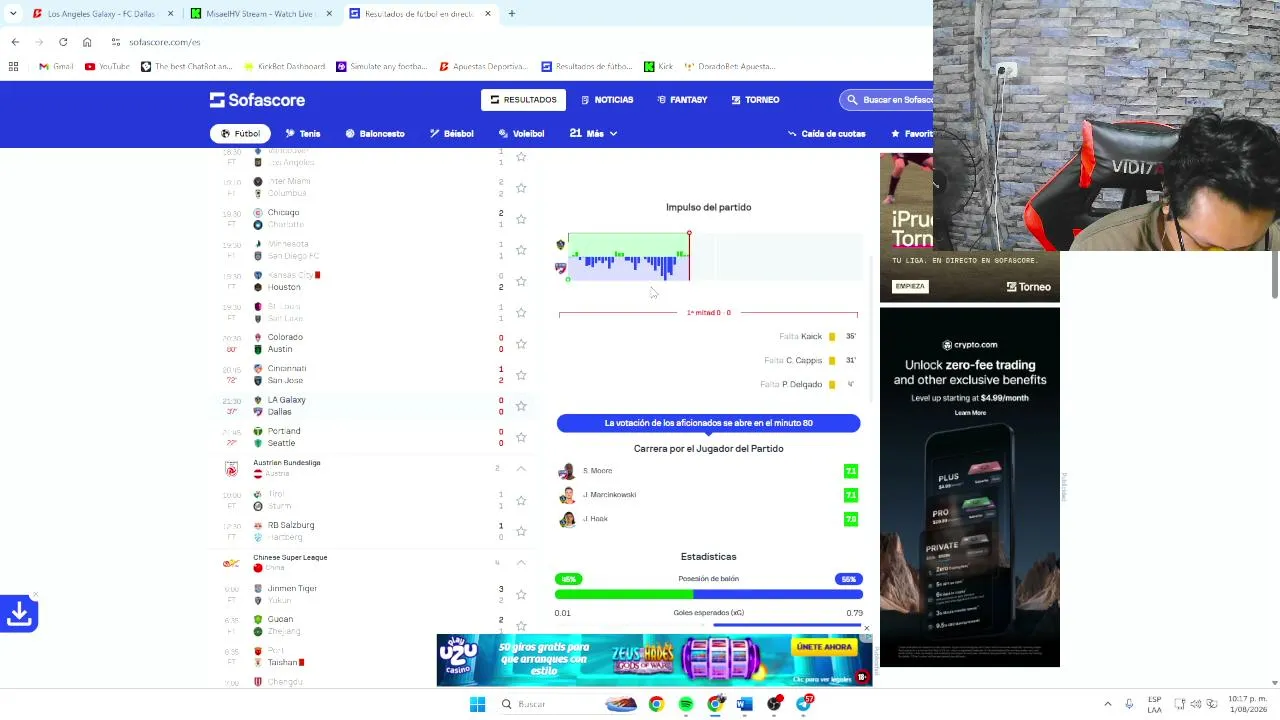Click the LA Galaxy crest beside momentum graph
The width and height of the screenshot is (1280, 720).
point(561,245)
